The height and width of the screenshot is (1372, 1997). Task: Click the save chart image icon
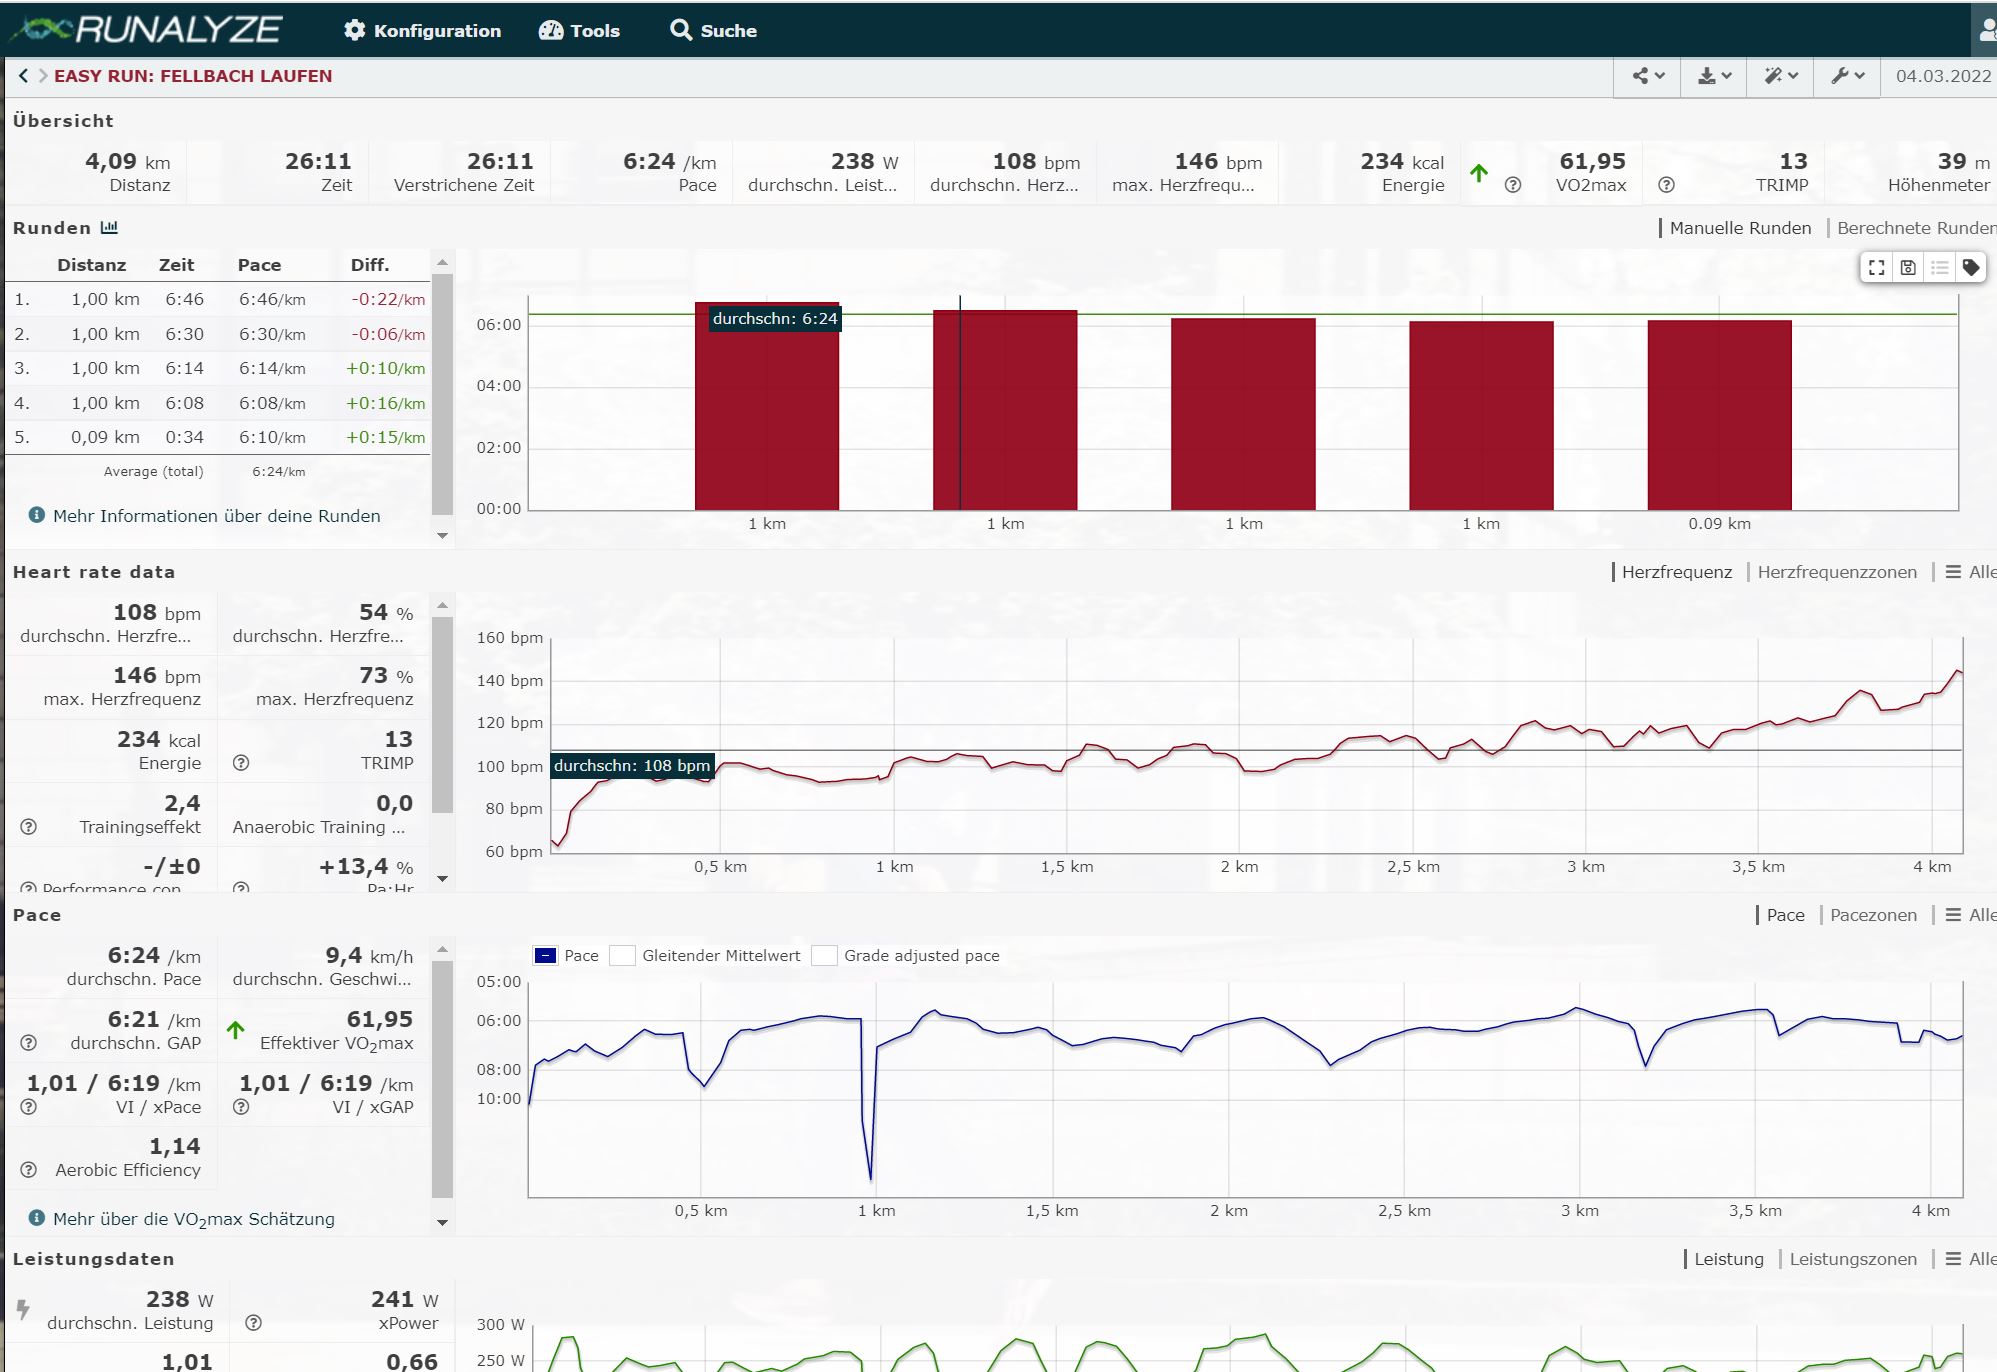click(1908, 267)
